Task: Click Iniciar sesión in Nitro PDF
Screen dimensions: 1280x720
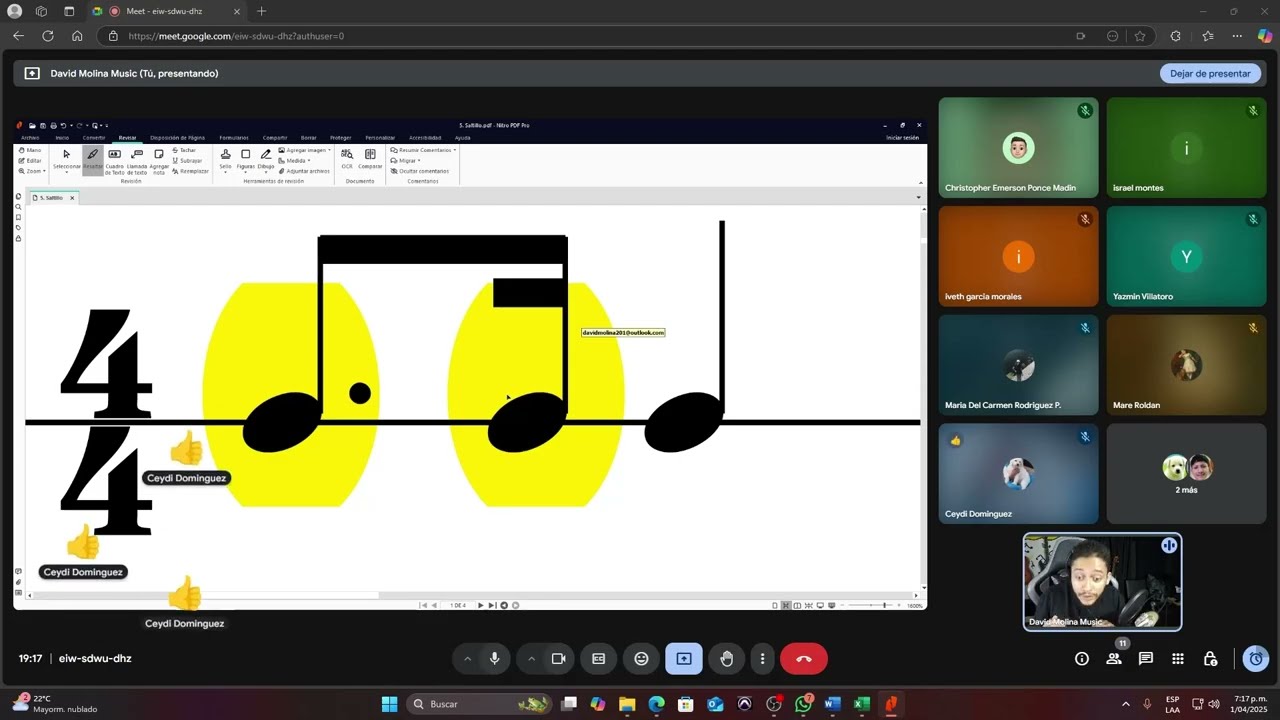Action: click(902, 137)
